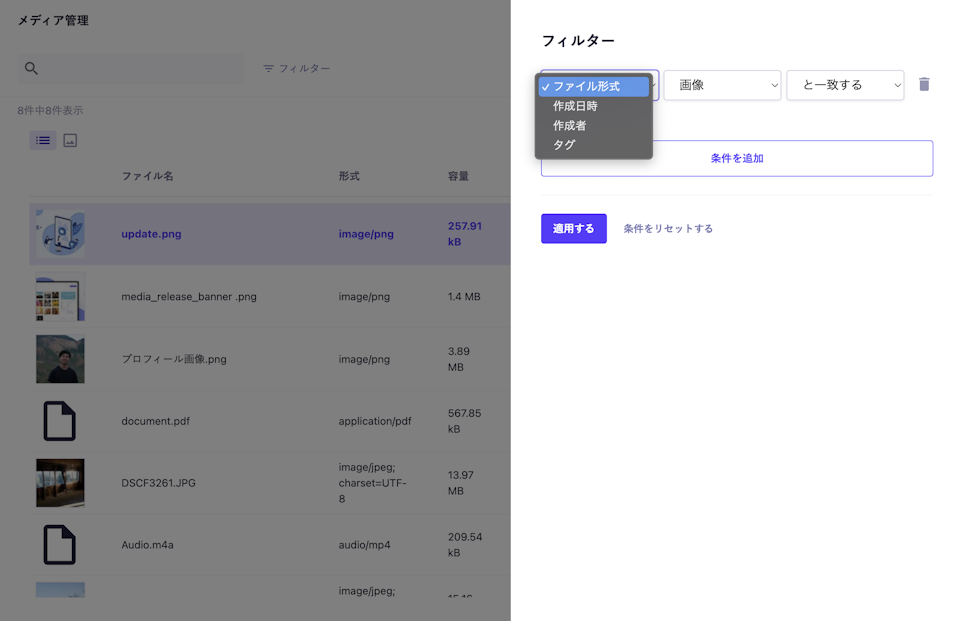Click the trash icon to delete filter condition
The image size is (960, 621).
[924, 85]
